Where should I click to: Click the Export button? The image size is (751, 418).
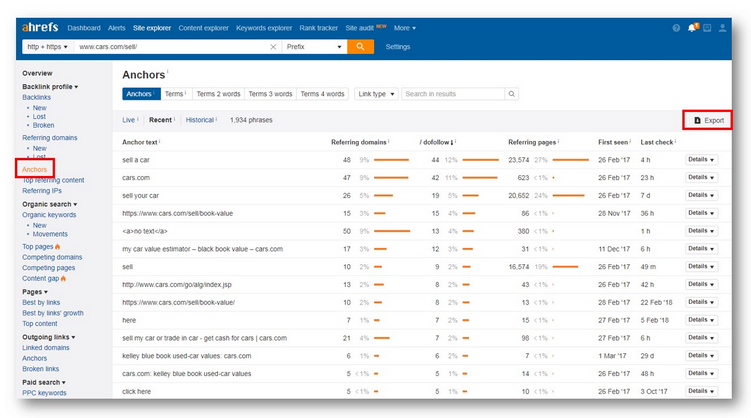pos(708,120)
